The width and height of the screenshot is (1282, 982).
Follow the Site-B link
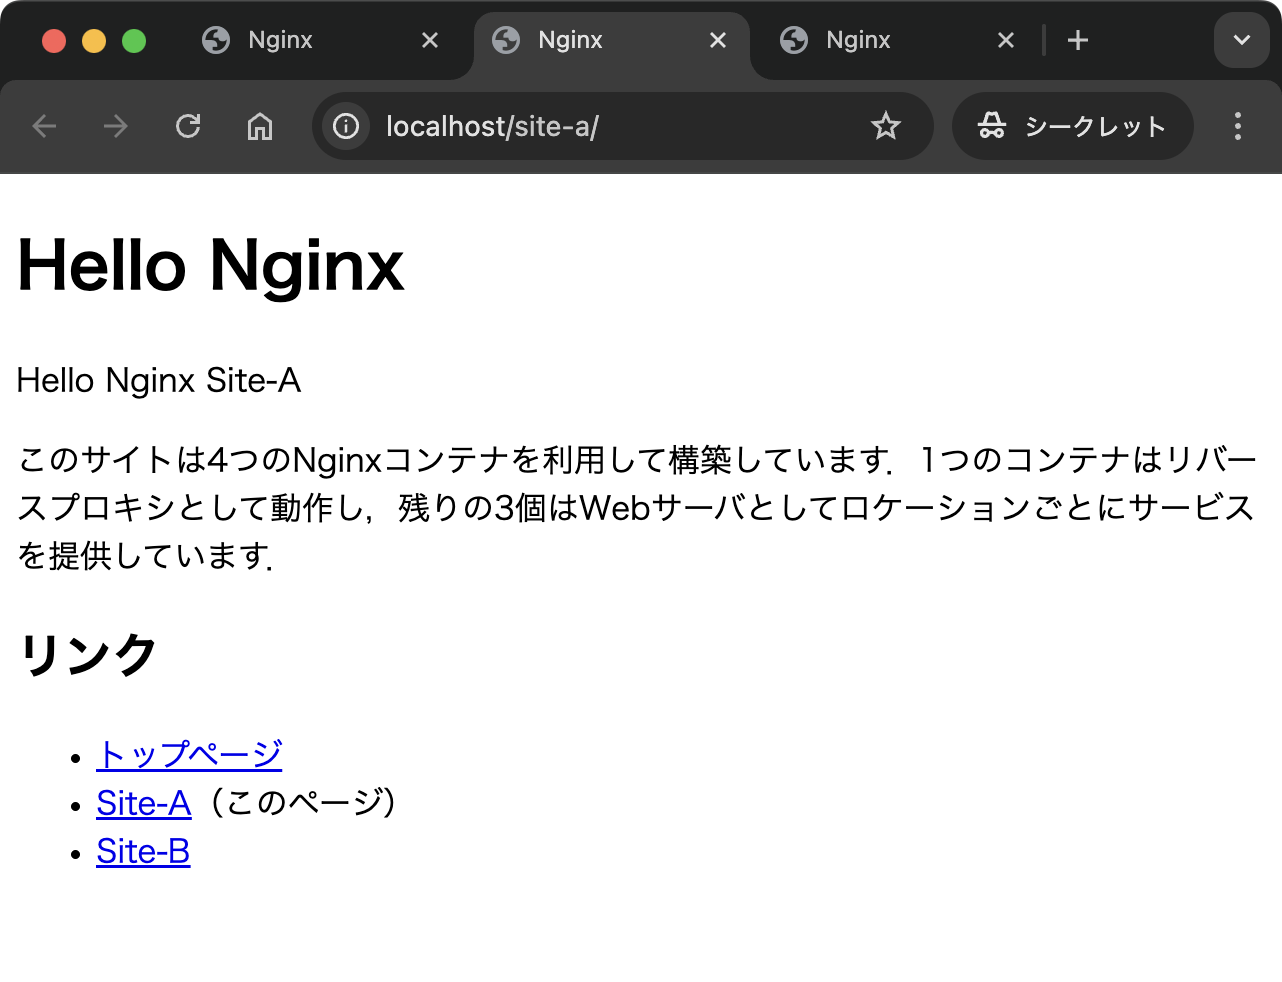[x=143, y=851]
